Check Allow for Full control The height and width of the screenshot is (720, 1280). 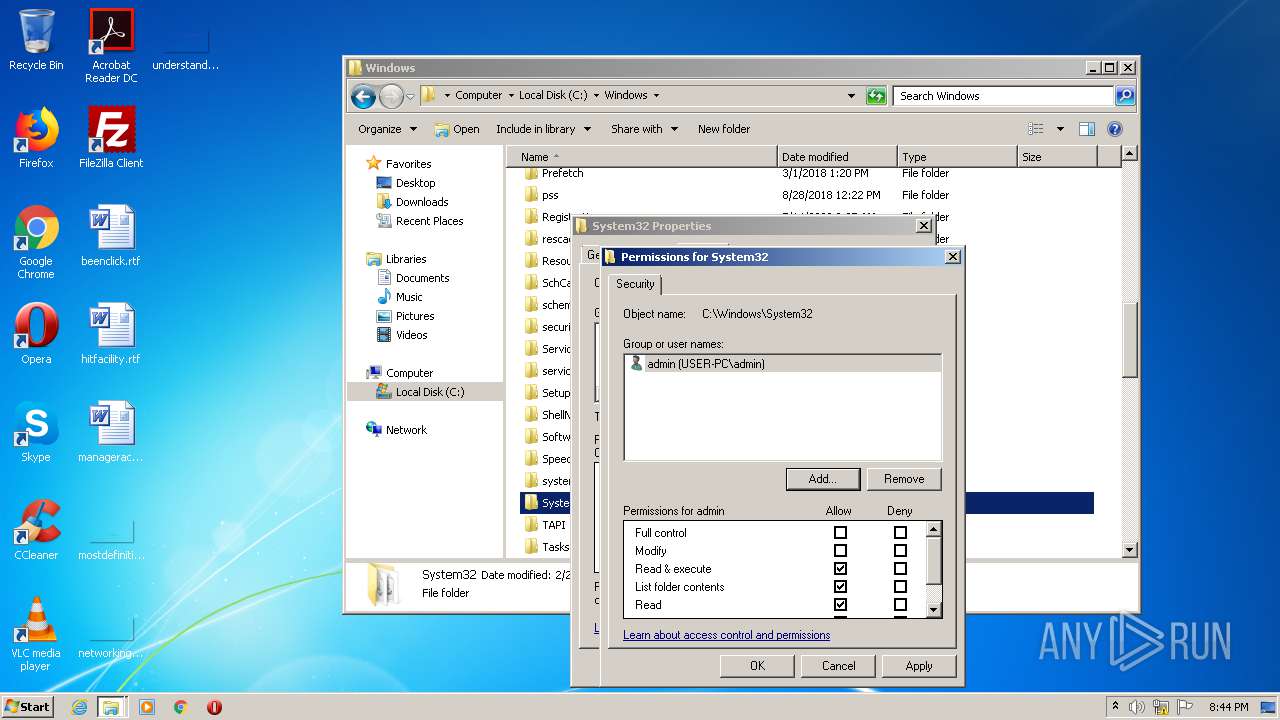pos(840,533)
